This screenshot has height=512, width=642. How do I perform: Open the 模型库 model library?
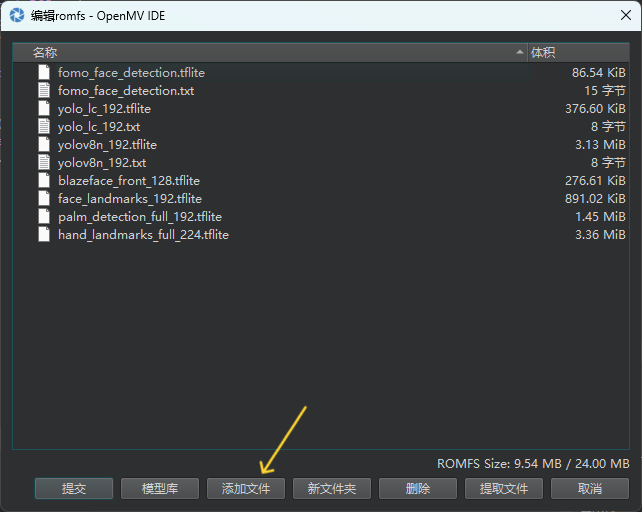(160, 489)
